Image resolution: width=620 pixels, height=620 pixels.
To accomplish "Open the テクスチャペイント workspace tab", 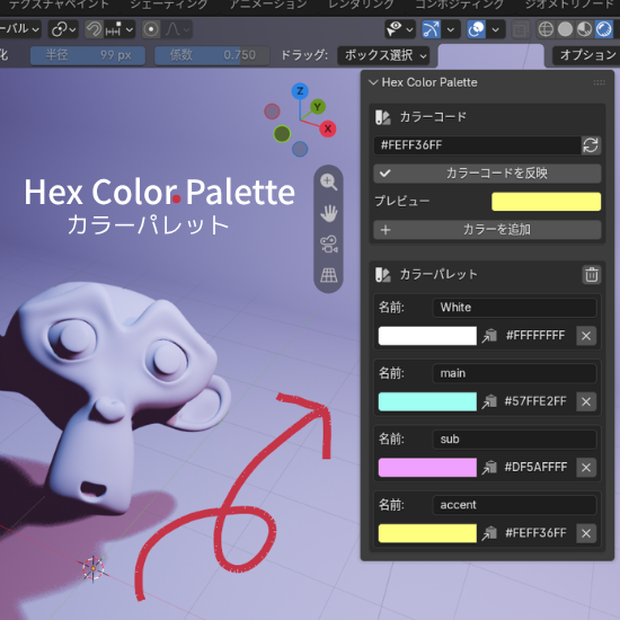I will pyautogui.click(x=59, y=4).
